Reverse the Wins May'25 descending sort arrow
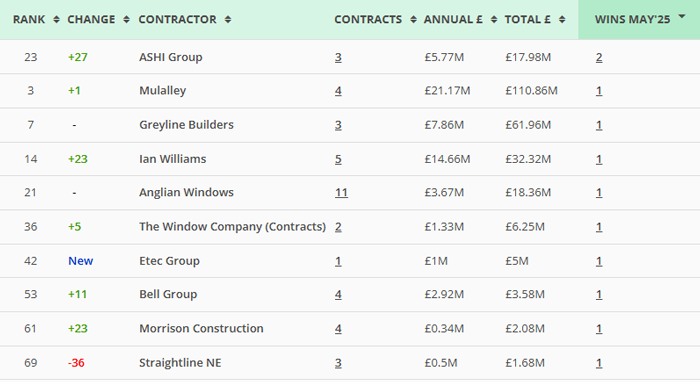700x382 pixels. (x=682, y=17)
